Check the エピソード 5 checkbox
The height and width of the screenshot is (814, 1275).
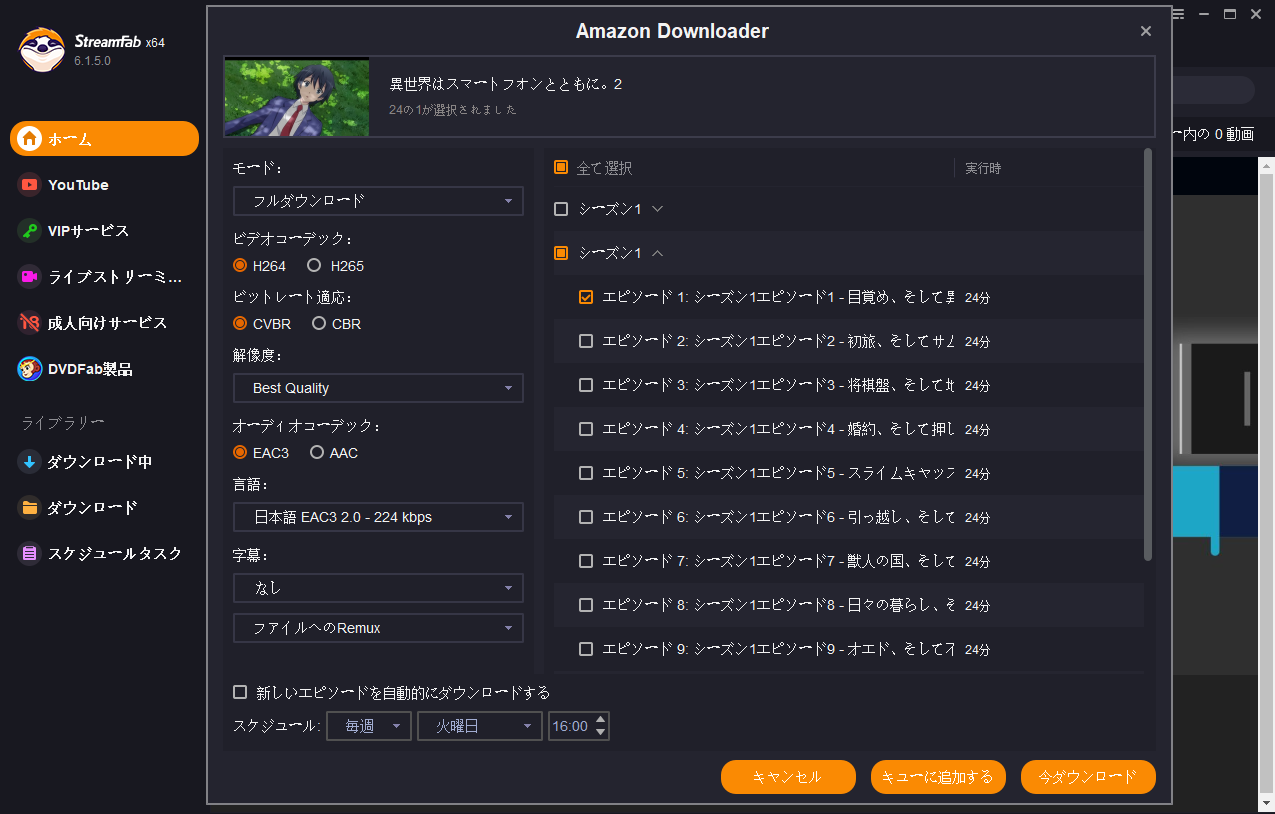point(586,473)
